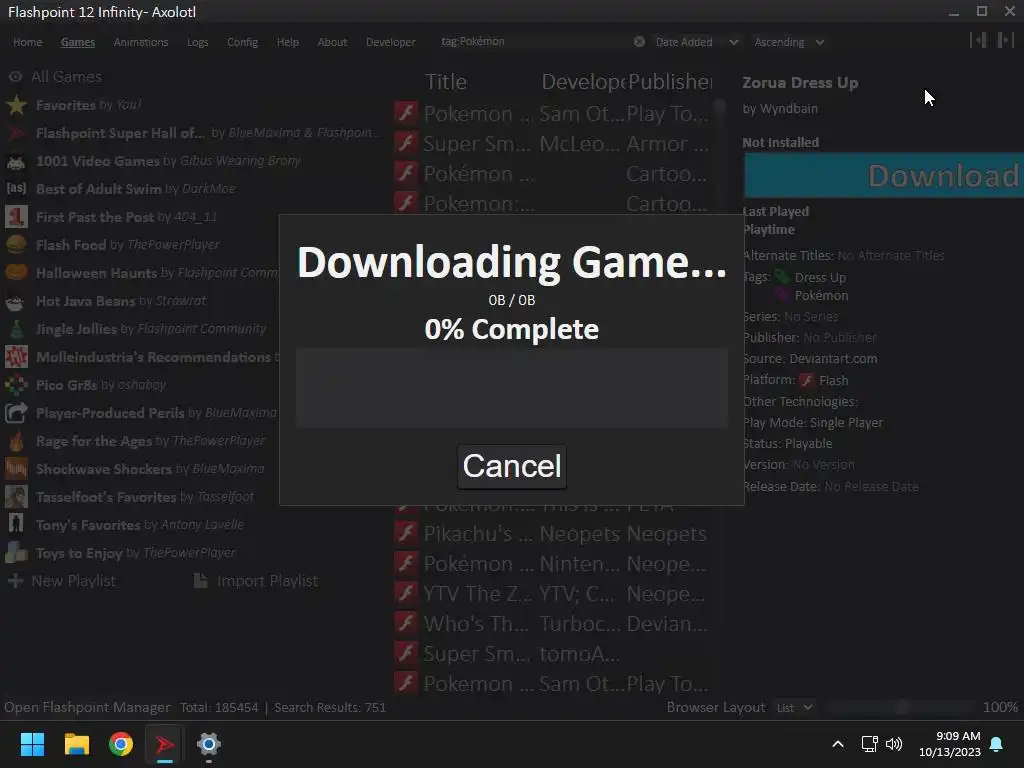Open the Date Added sort dropdown
Screen dimensions: 1024x768
[697, 42]
